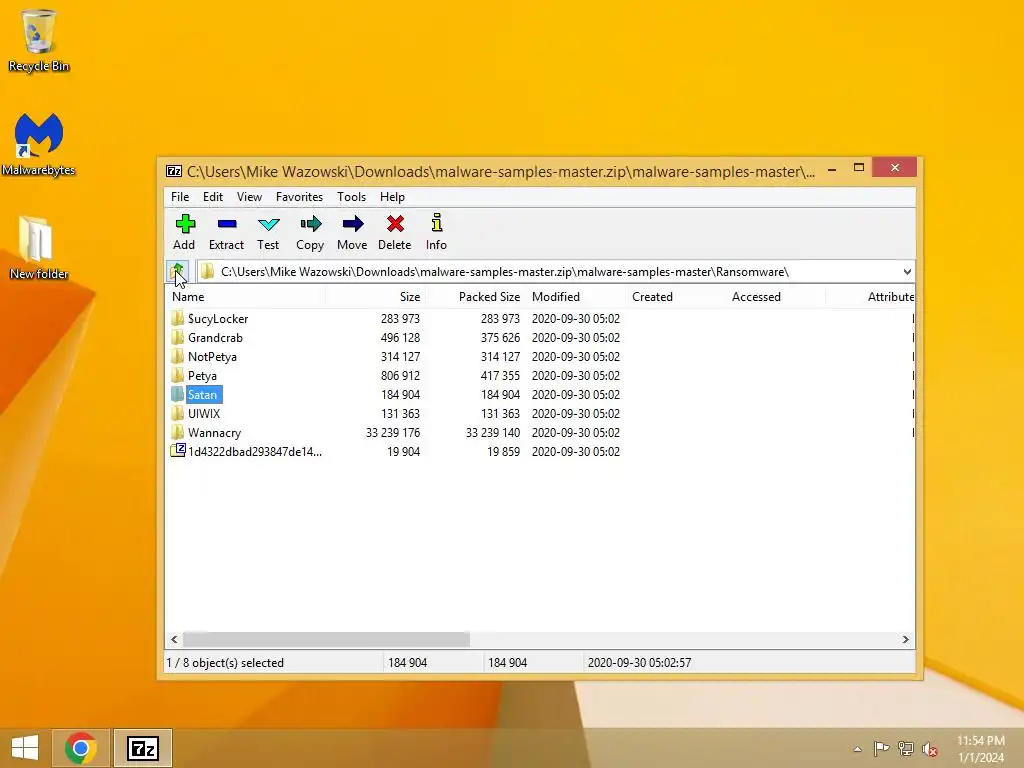Click the 7-Zip title bar icon
The image size is (1024, 768).
pos(174,172)
